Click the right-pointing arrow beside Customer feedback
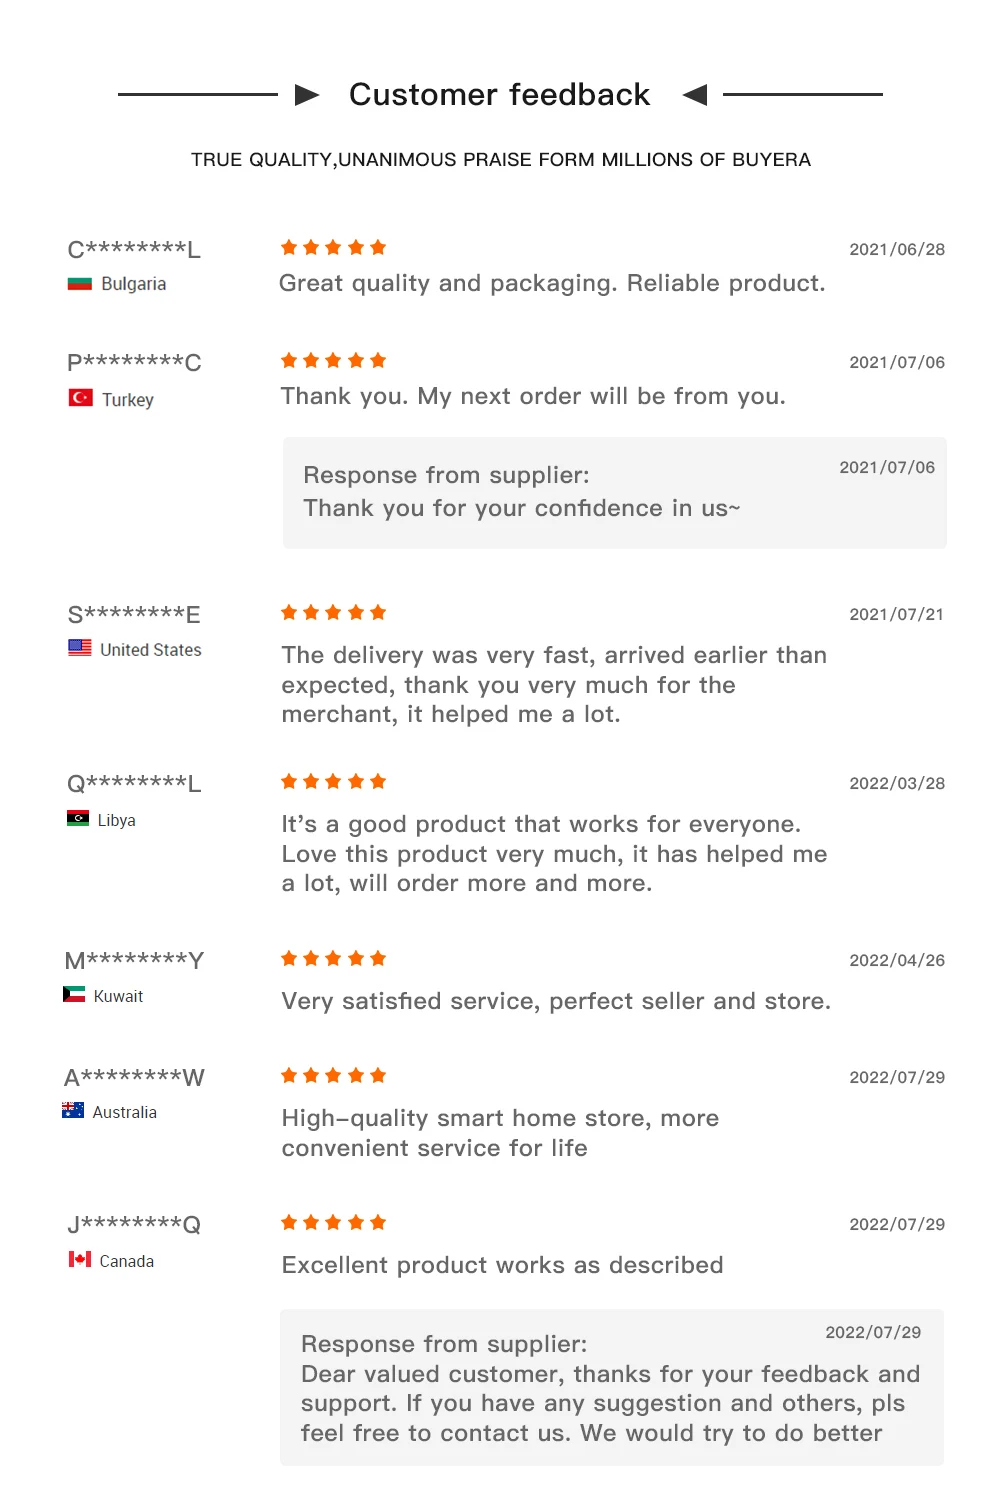The image size is (1000, 1499). 307,95
